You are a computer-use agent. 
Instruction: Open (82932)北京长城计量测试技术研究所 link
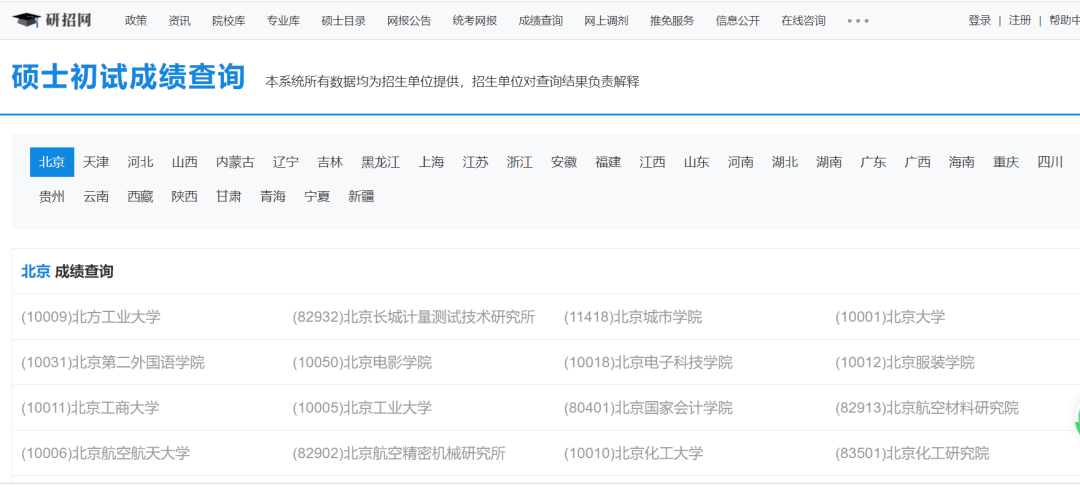414,317
